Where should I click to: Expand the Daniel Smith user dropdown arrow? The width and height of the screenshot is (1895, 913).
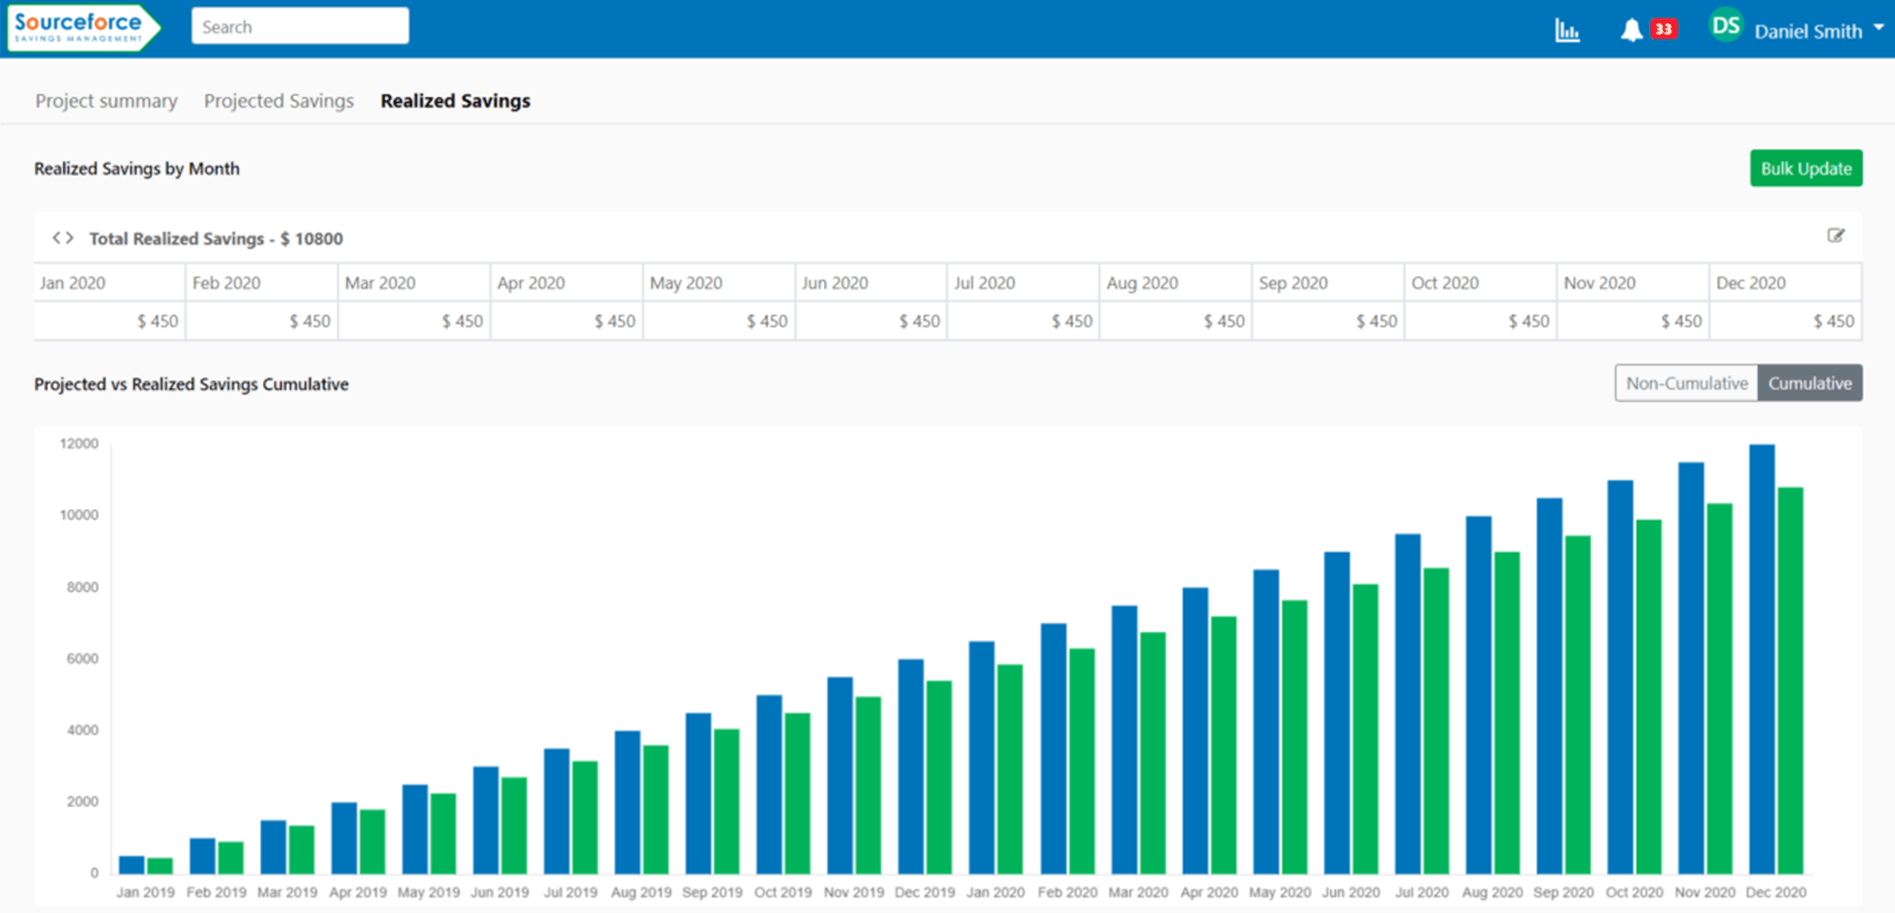pos(1878,28)
